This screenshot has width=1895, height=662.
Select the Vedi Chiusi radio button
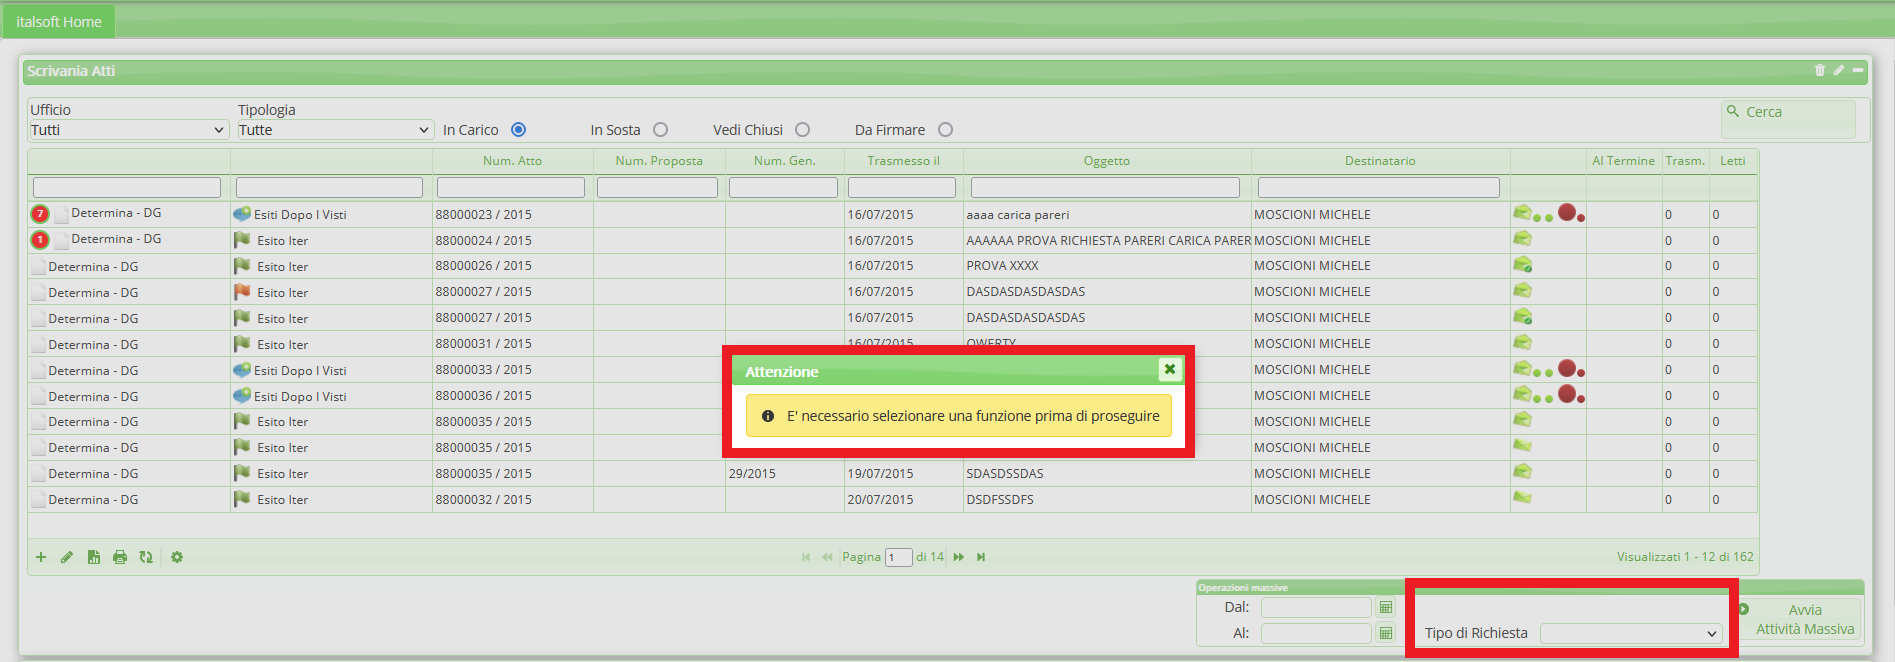pos(802,130)
